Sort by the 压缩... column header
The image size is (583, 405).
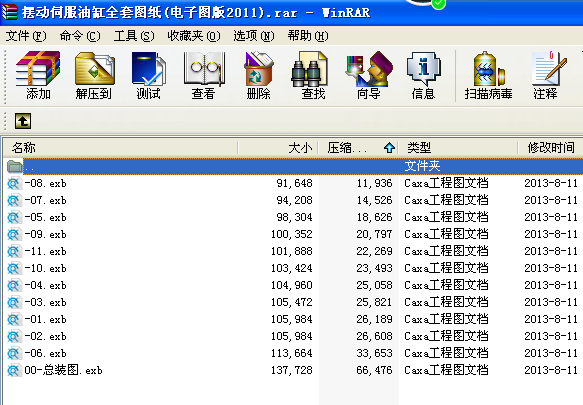(359, 148)
